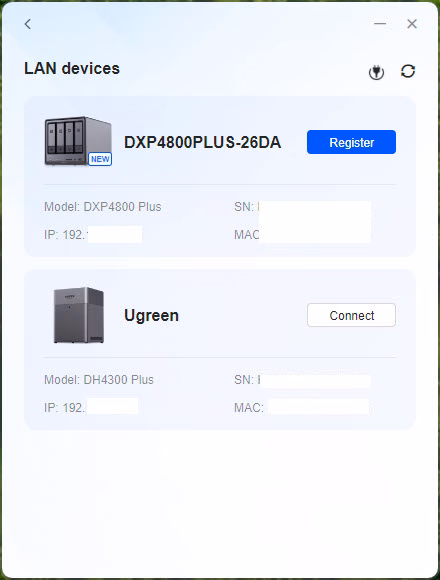
Task: Close the LAN devices window
Action: (412, 24)
